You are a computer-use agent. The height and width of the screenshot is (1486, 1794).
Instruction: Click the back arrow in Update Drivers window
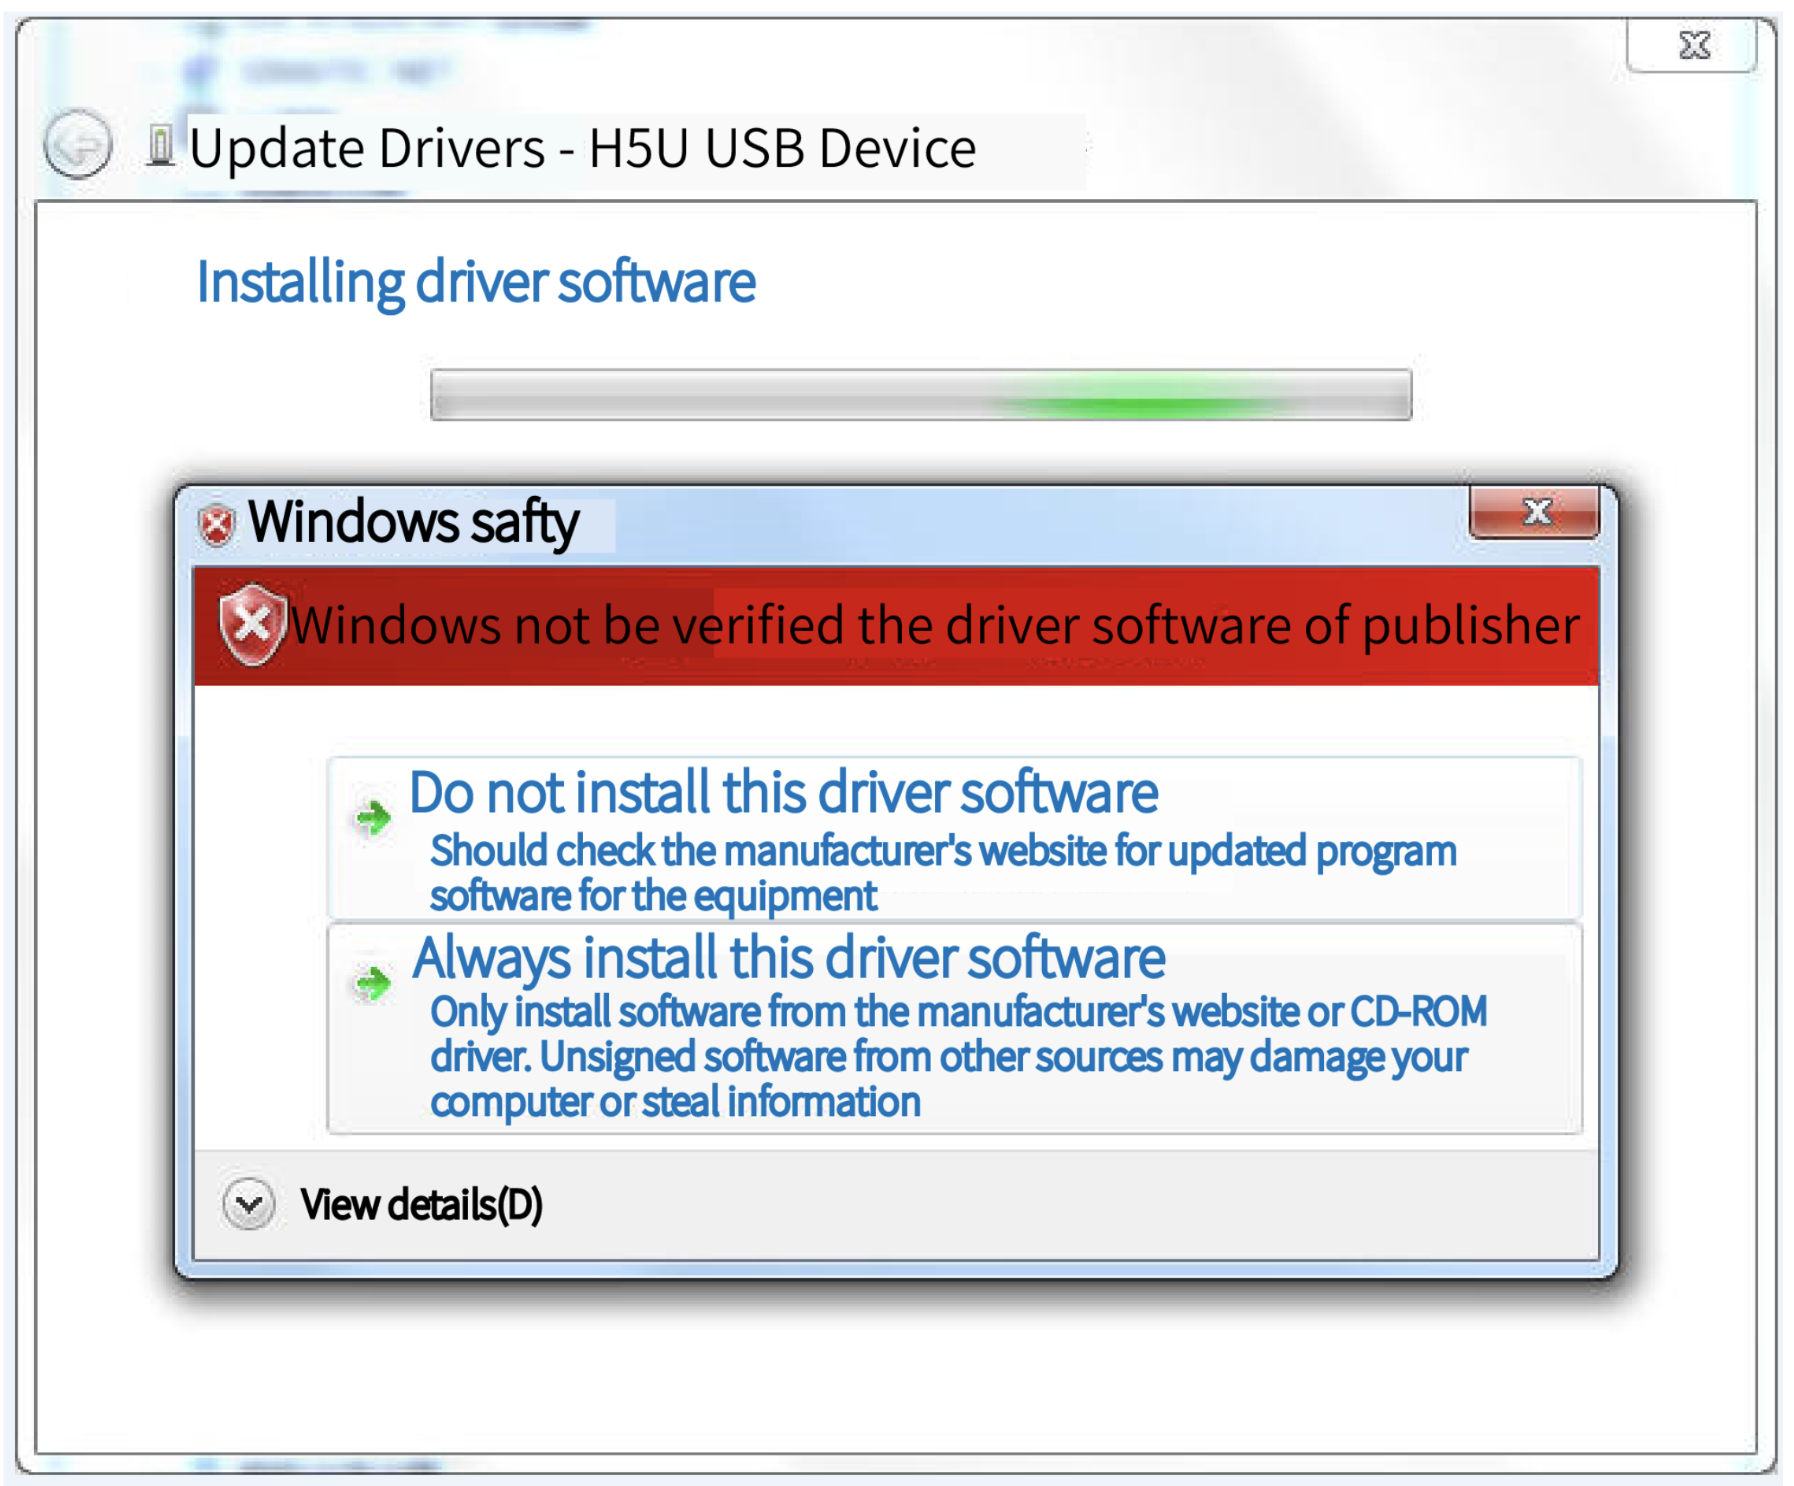point(77,144)
